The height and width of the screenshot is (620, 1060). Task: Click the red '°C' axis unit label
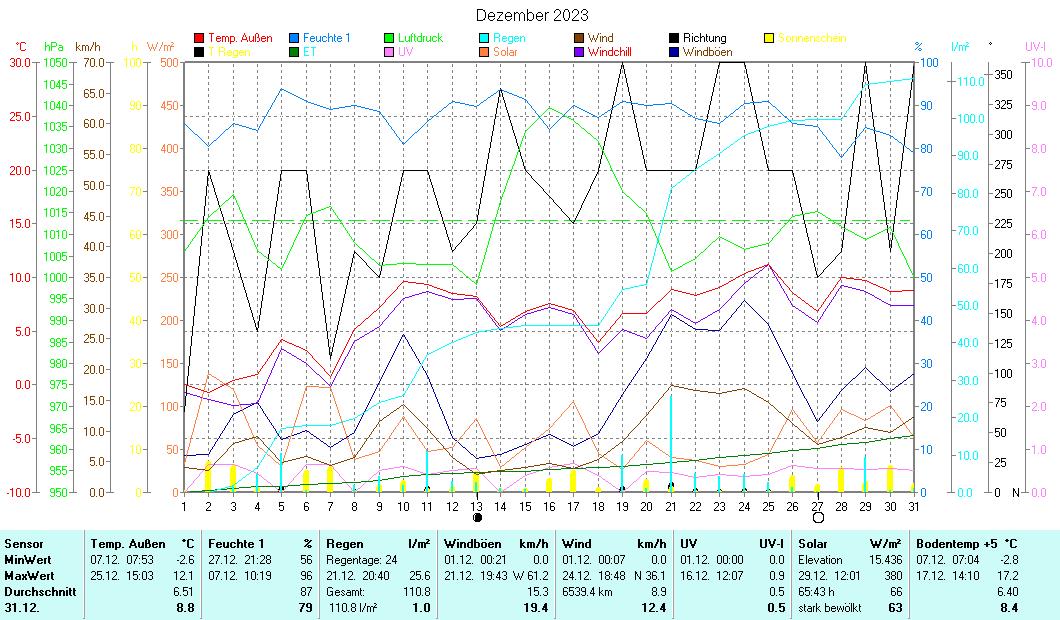21,47
